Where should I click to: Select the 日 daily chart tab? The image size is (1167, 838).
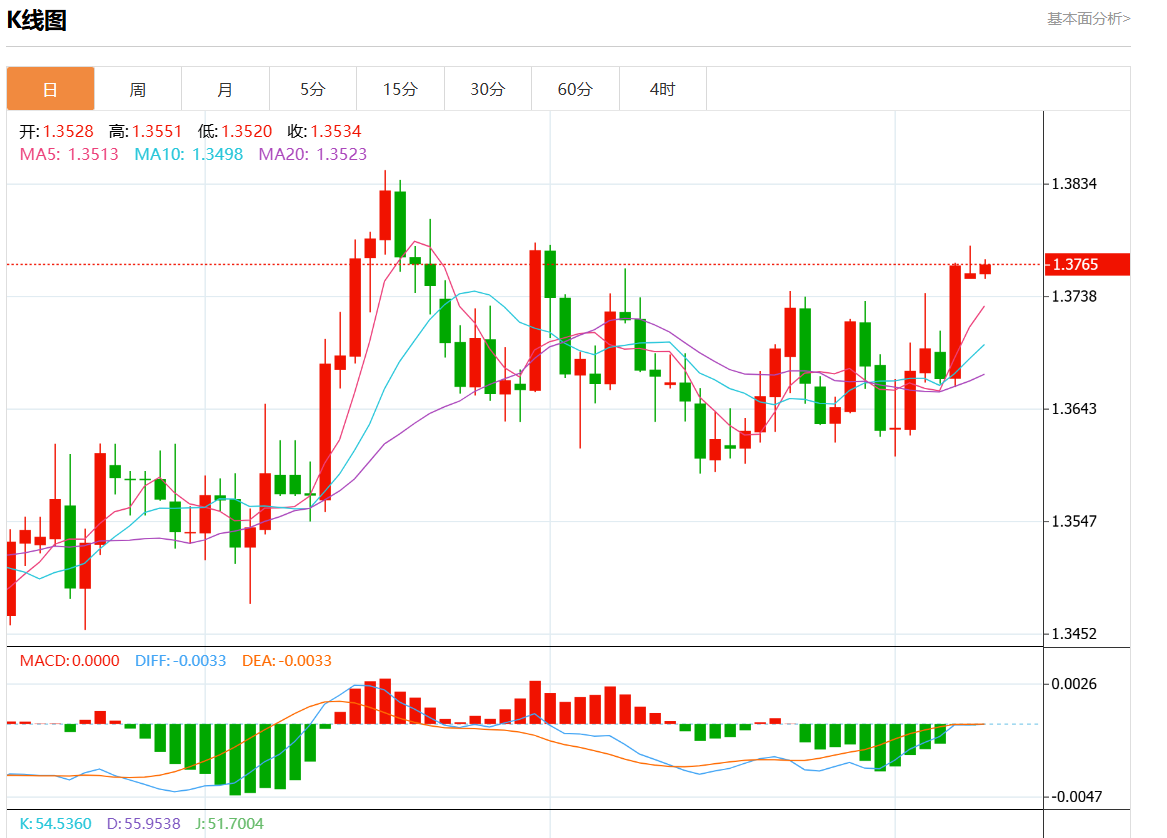[51, 89]
